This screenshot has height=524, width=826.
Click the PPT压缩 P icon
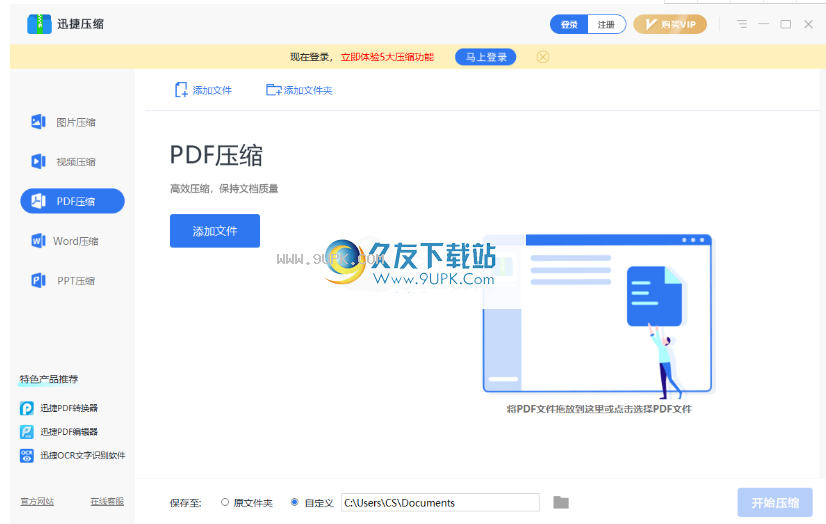[x=38, y=280]
